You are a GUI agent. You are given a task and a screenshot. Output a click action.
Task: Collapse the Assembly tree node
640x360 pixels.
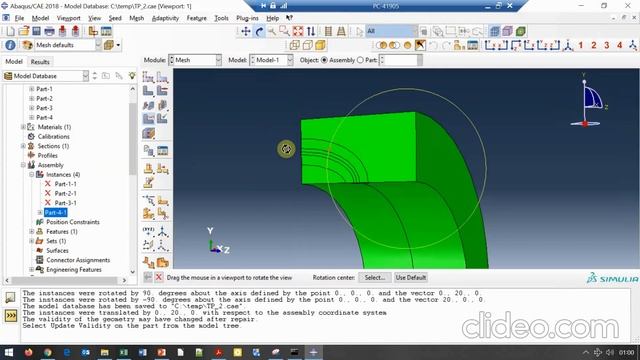pos(23,165)
